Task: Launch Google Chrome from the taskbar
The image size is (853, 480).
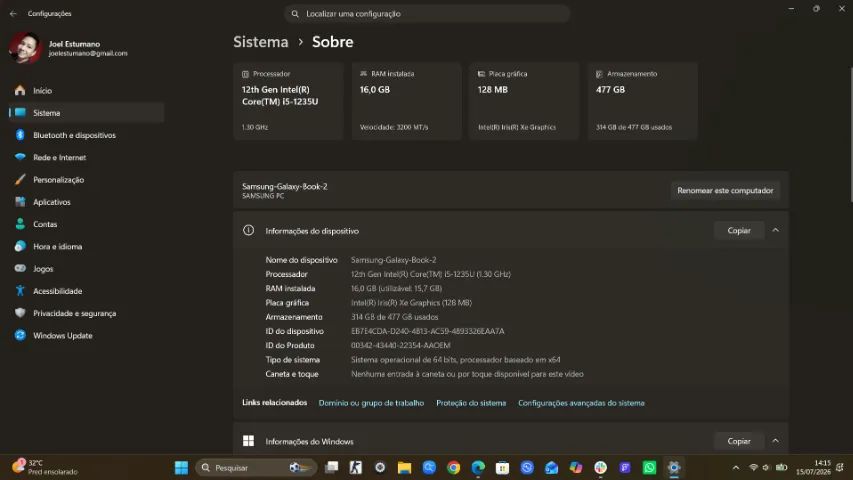Action: pyautogui.click(x=453, y=467)
